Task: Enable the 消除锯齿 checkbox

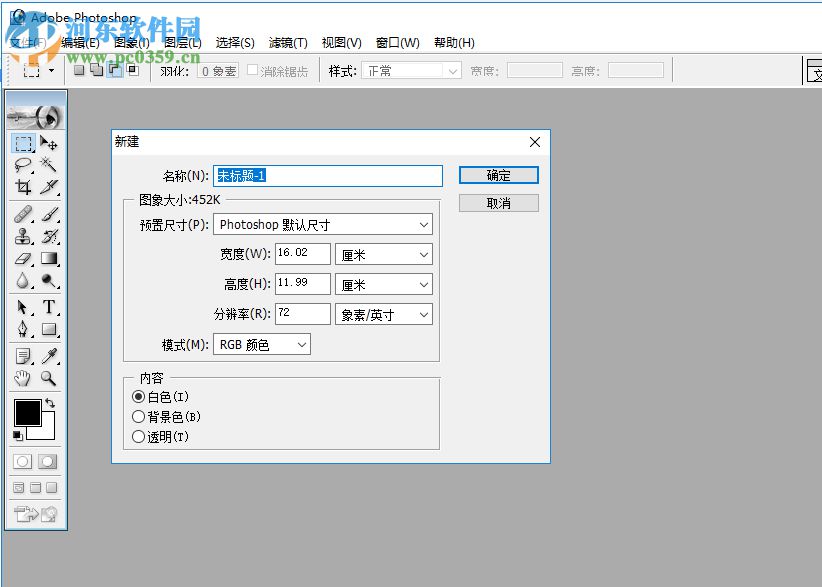Action: click(x=253, y=70)
